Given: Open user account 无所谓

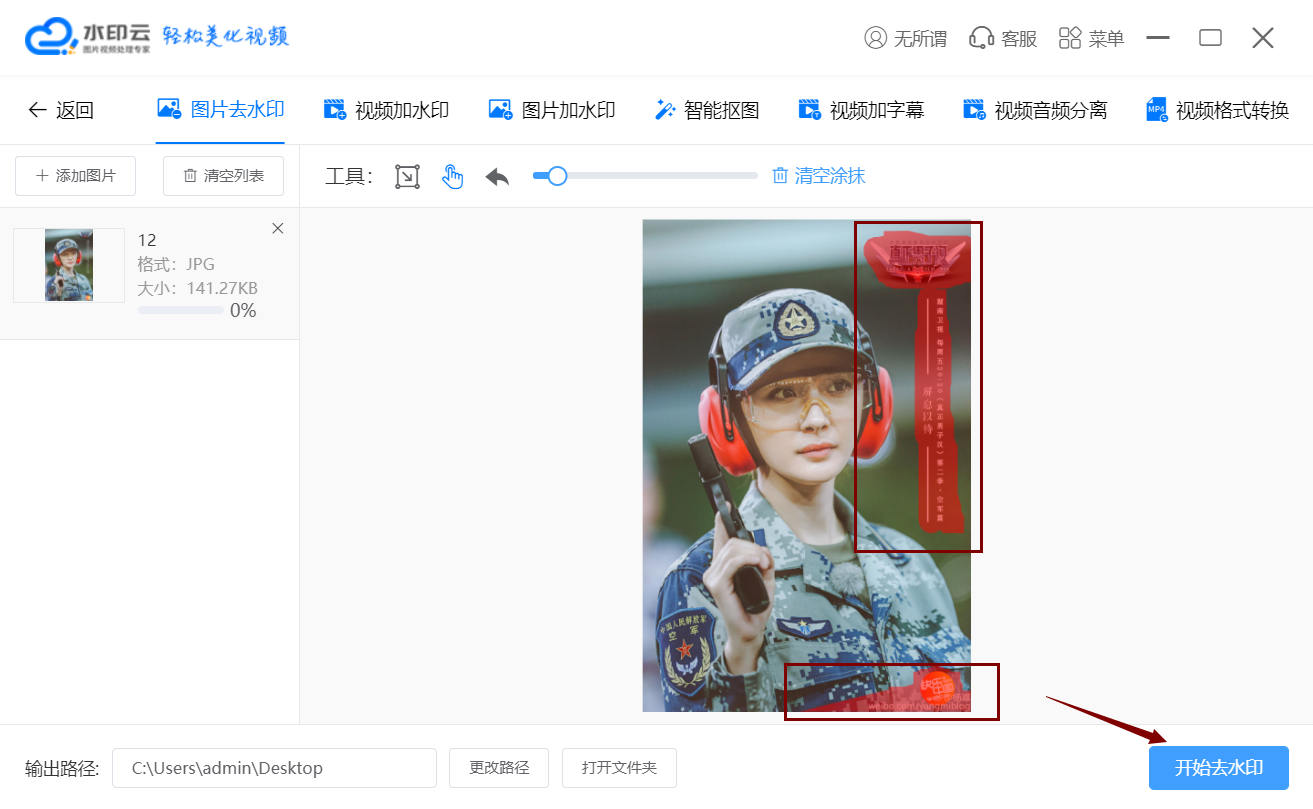Looking at the screenshot, I should pos(905,38).
